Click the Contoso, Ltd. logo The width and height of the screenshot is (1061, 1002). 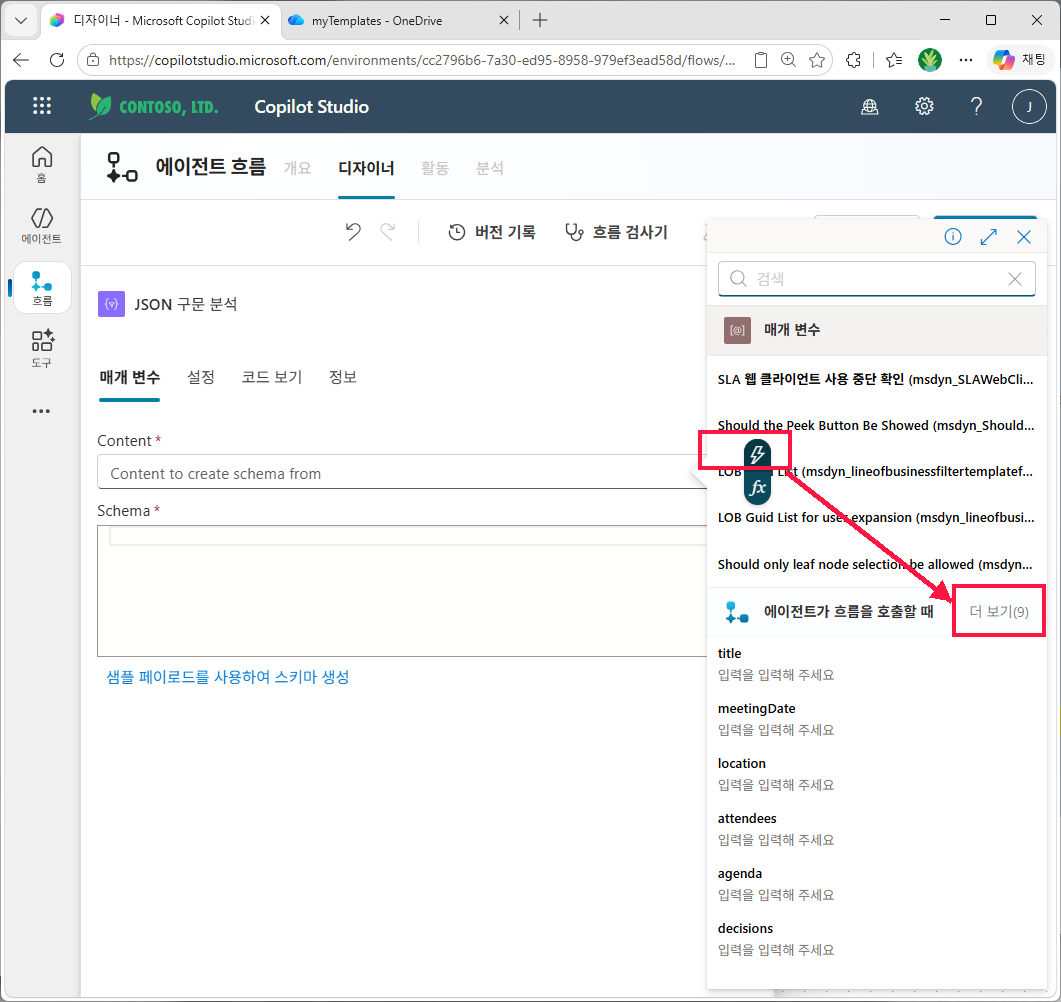154,106
